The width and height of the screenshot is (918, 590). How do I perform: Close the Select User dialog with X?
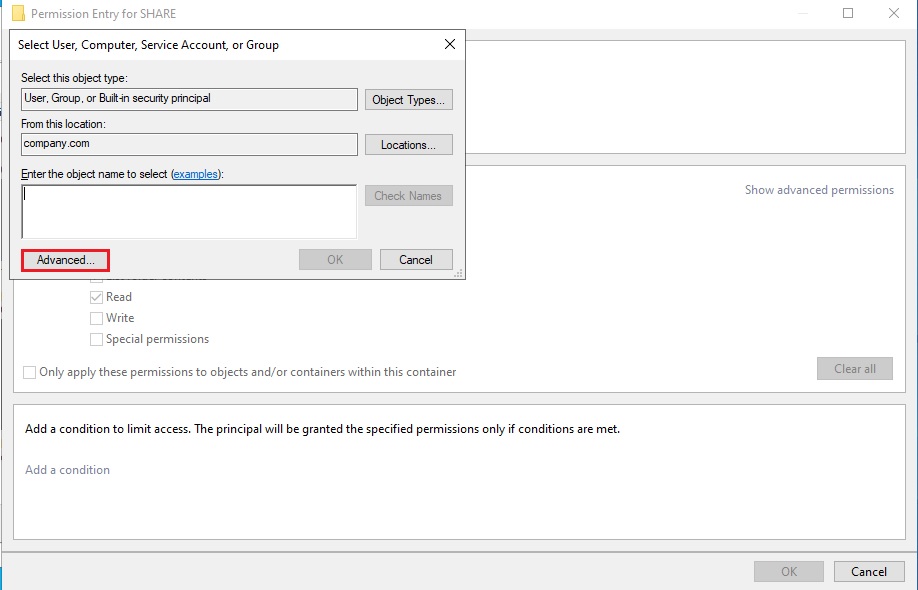[450, 45]
